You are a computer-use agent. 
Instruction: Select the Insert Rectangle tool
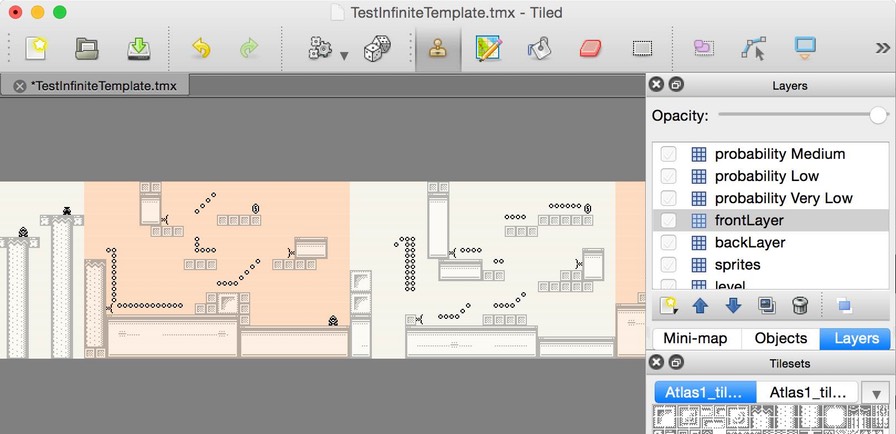805,49
